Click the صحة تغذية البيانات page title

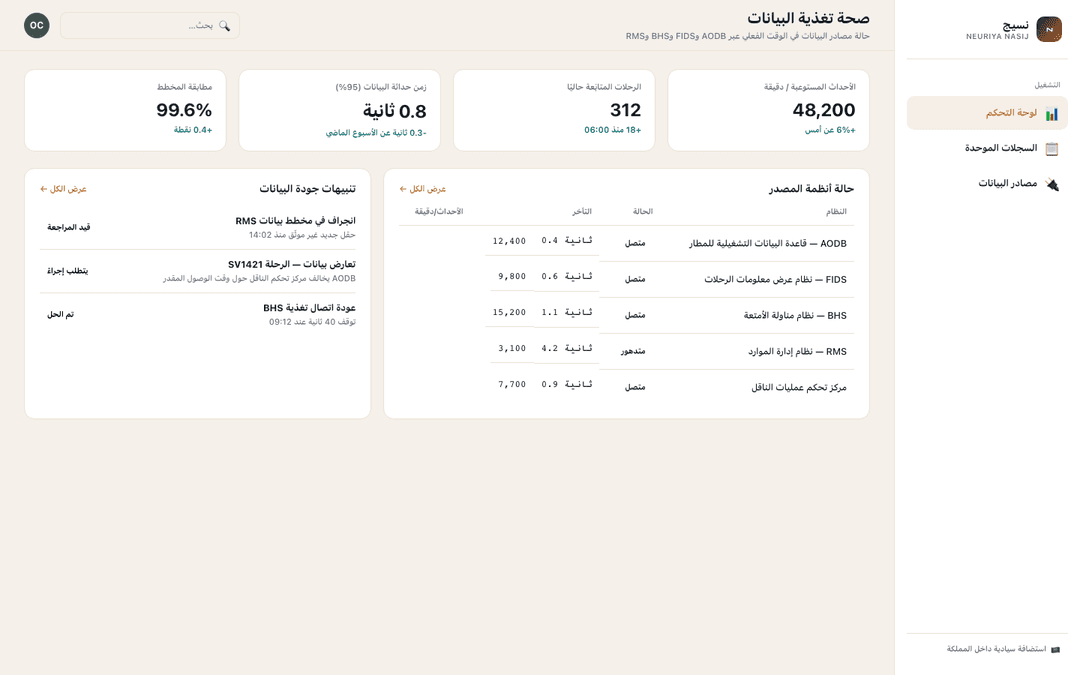coord(808,18)
